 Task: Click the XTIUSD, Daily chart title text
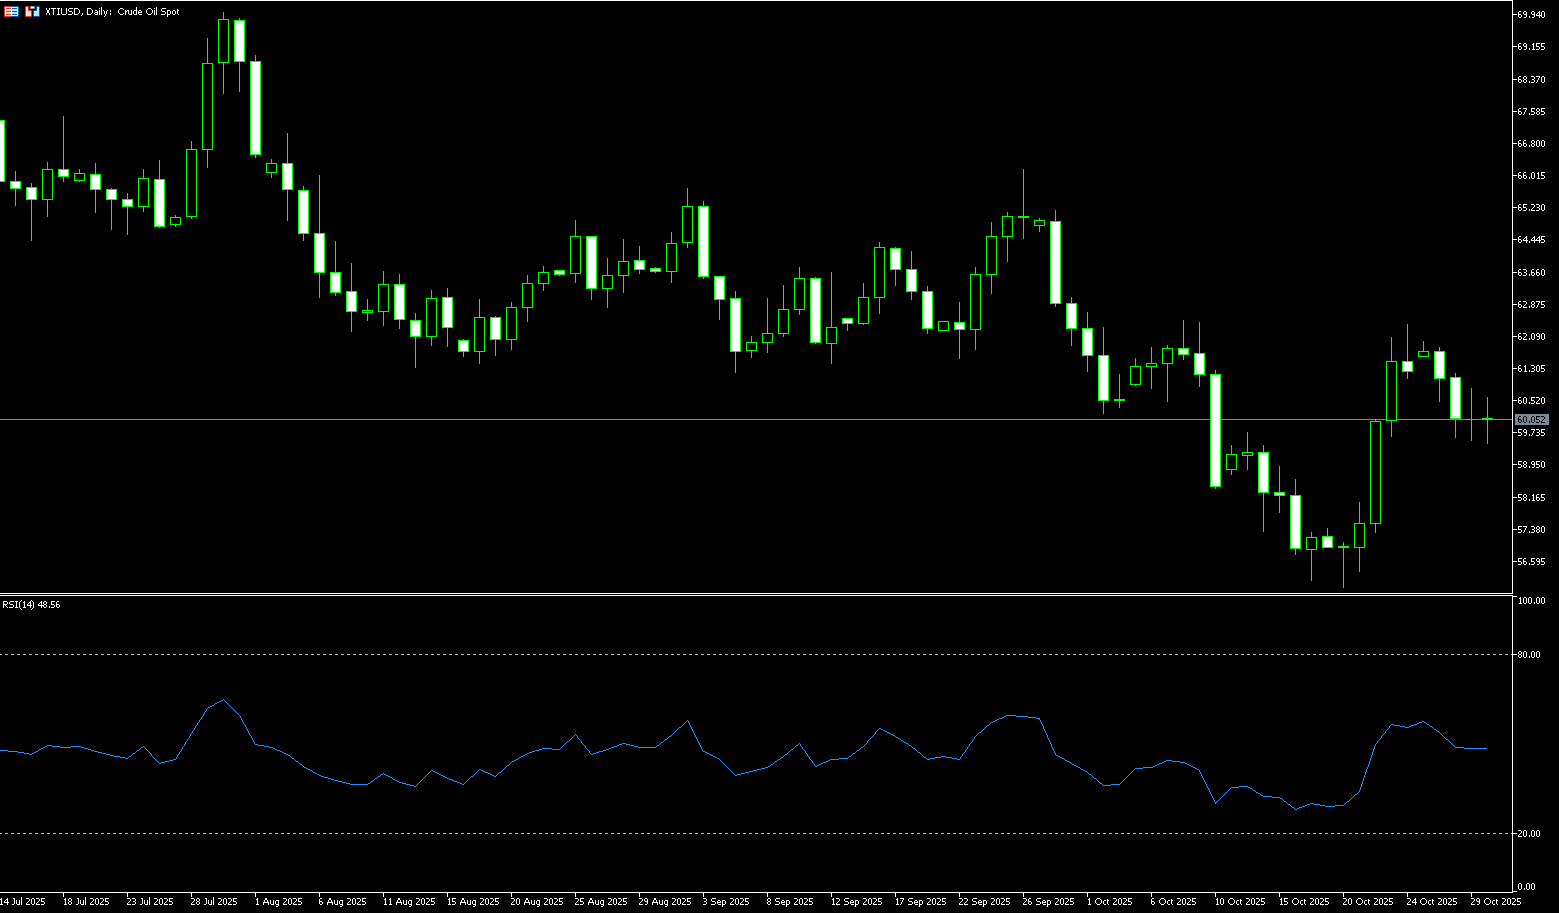[112, 12]
